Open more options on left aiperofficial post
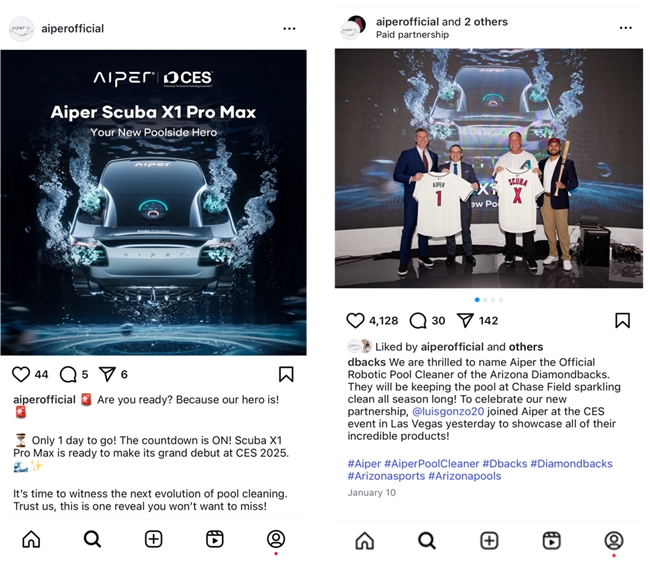This screenshot has width=650, height=567. (289, 29)
